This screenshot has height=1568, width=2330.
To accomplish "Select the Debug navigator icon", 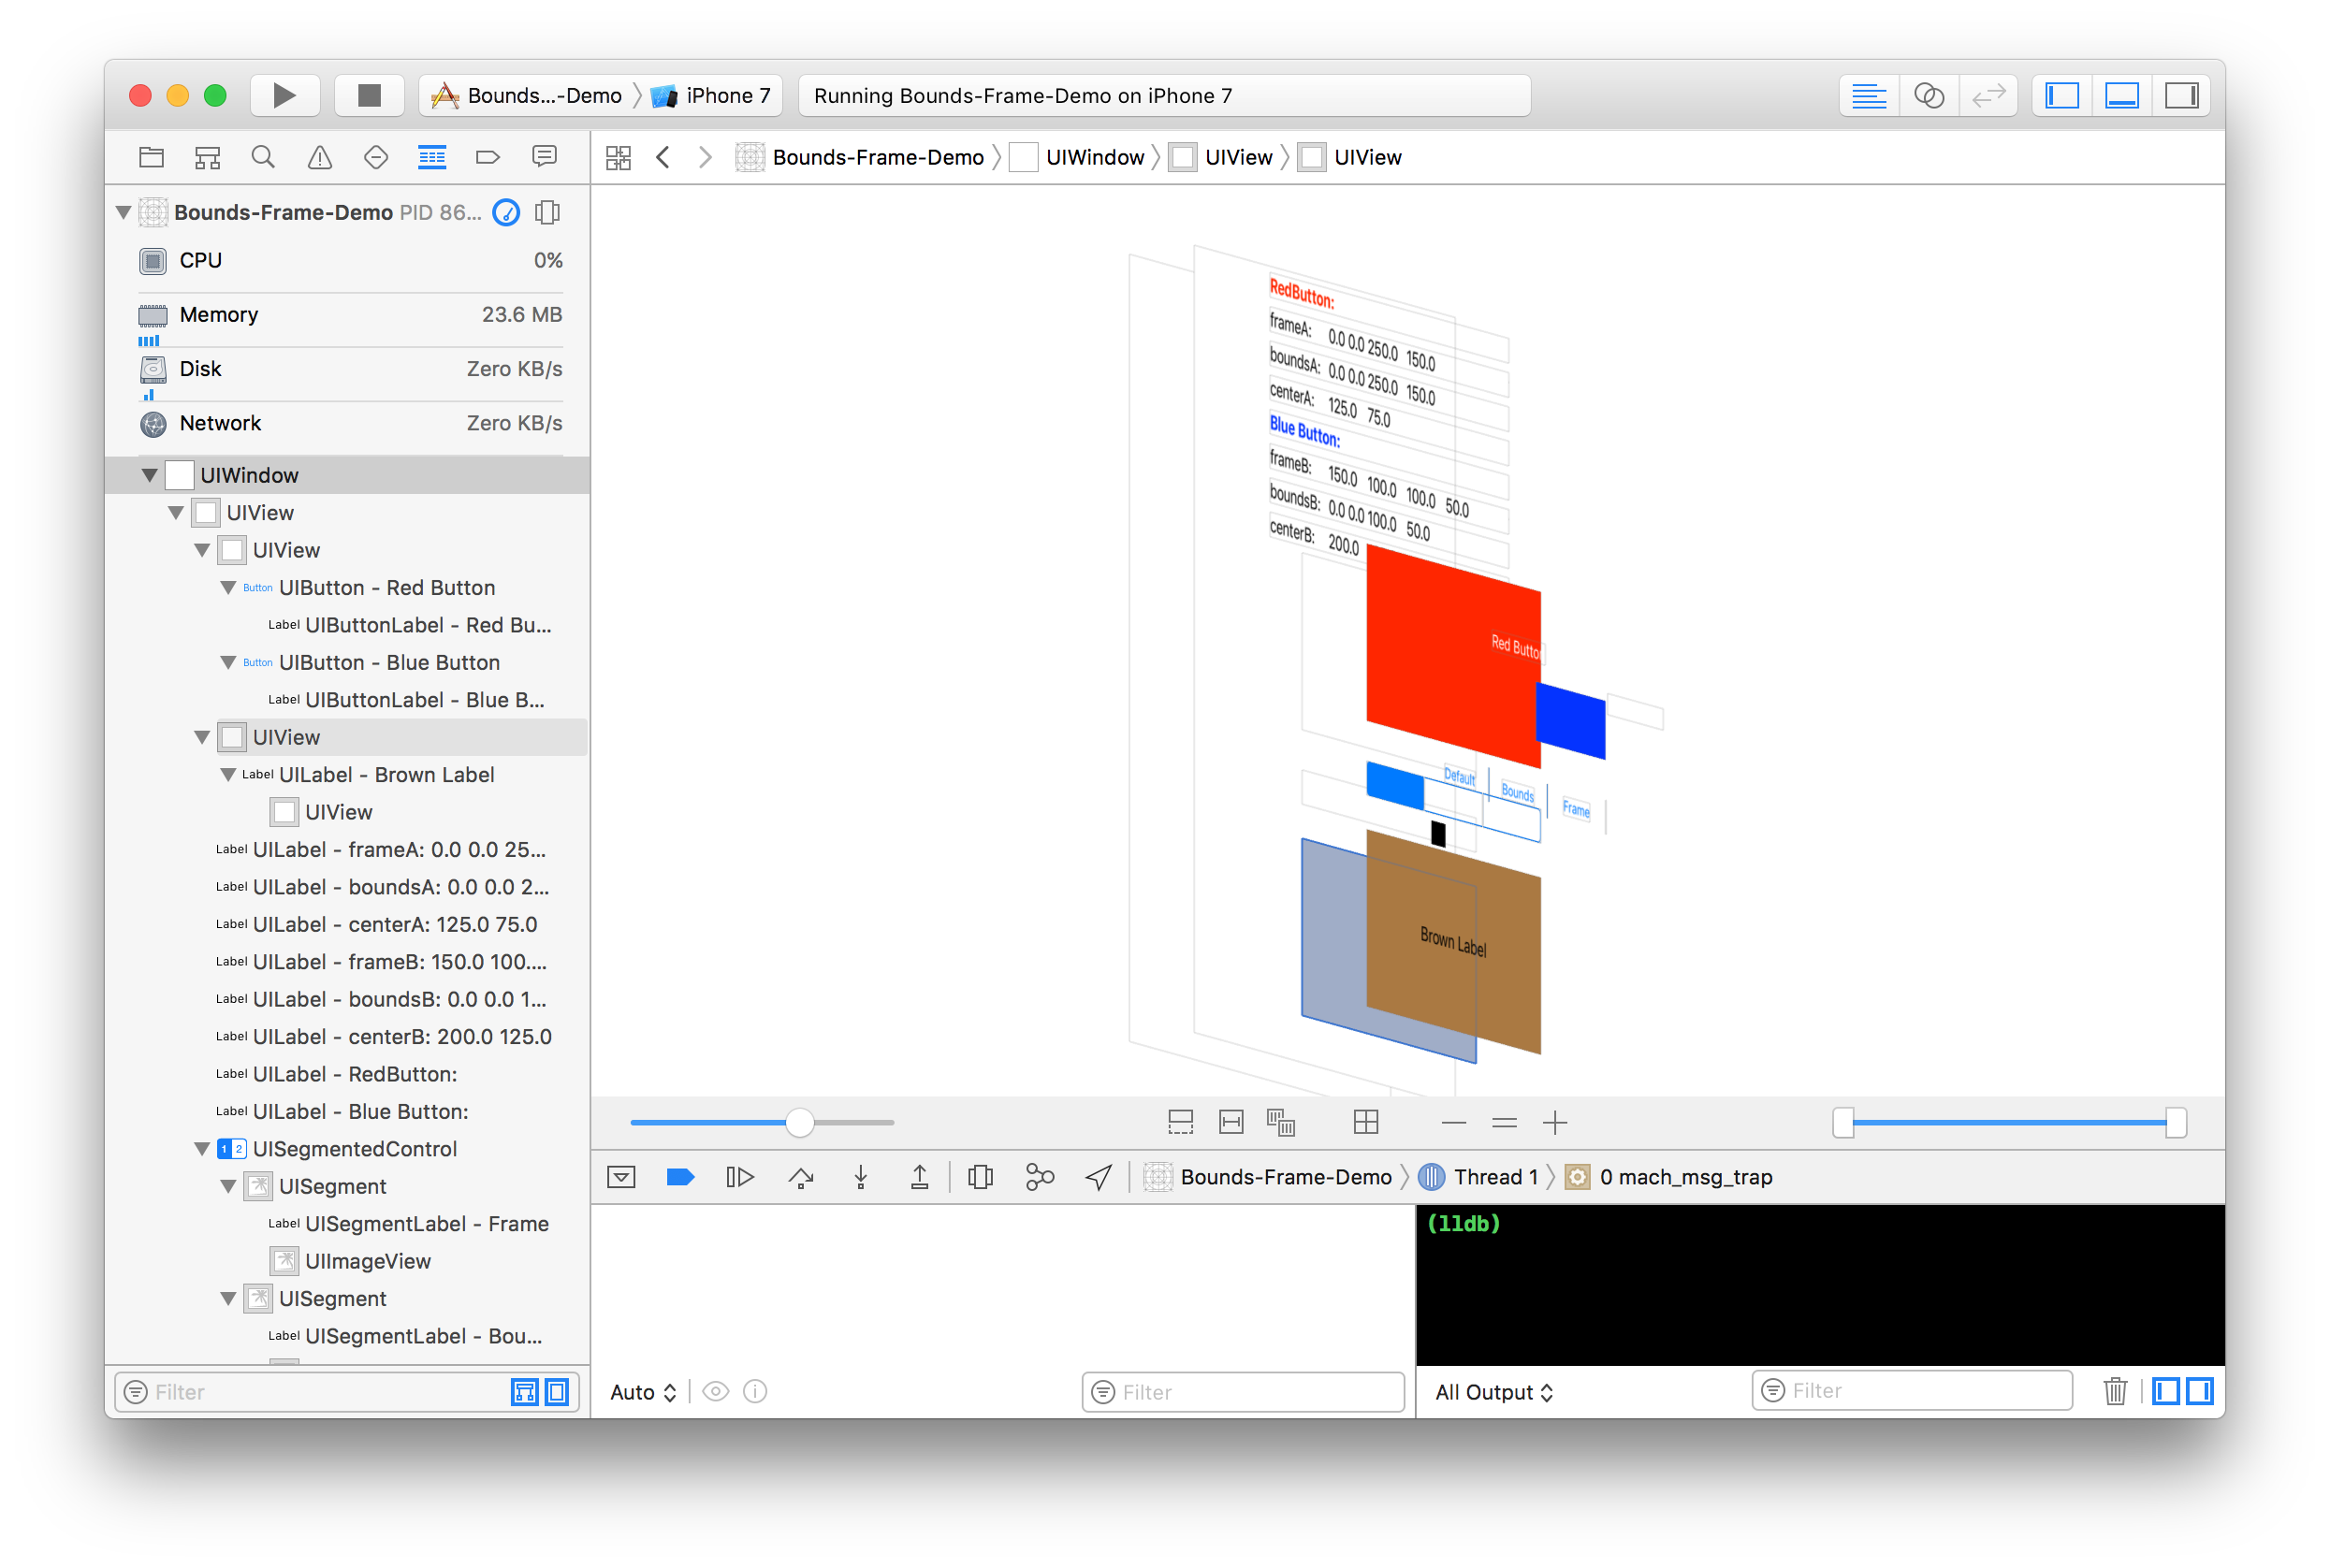I will [x=432, y=157].
